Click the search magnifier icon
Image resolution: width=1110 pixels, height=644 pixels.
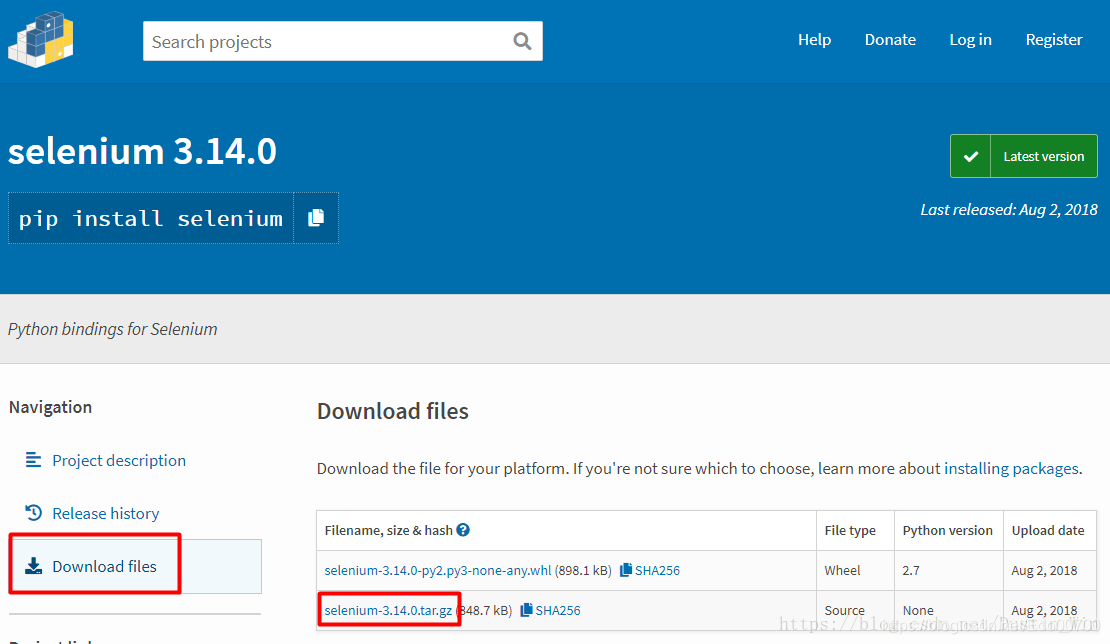522,41
